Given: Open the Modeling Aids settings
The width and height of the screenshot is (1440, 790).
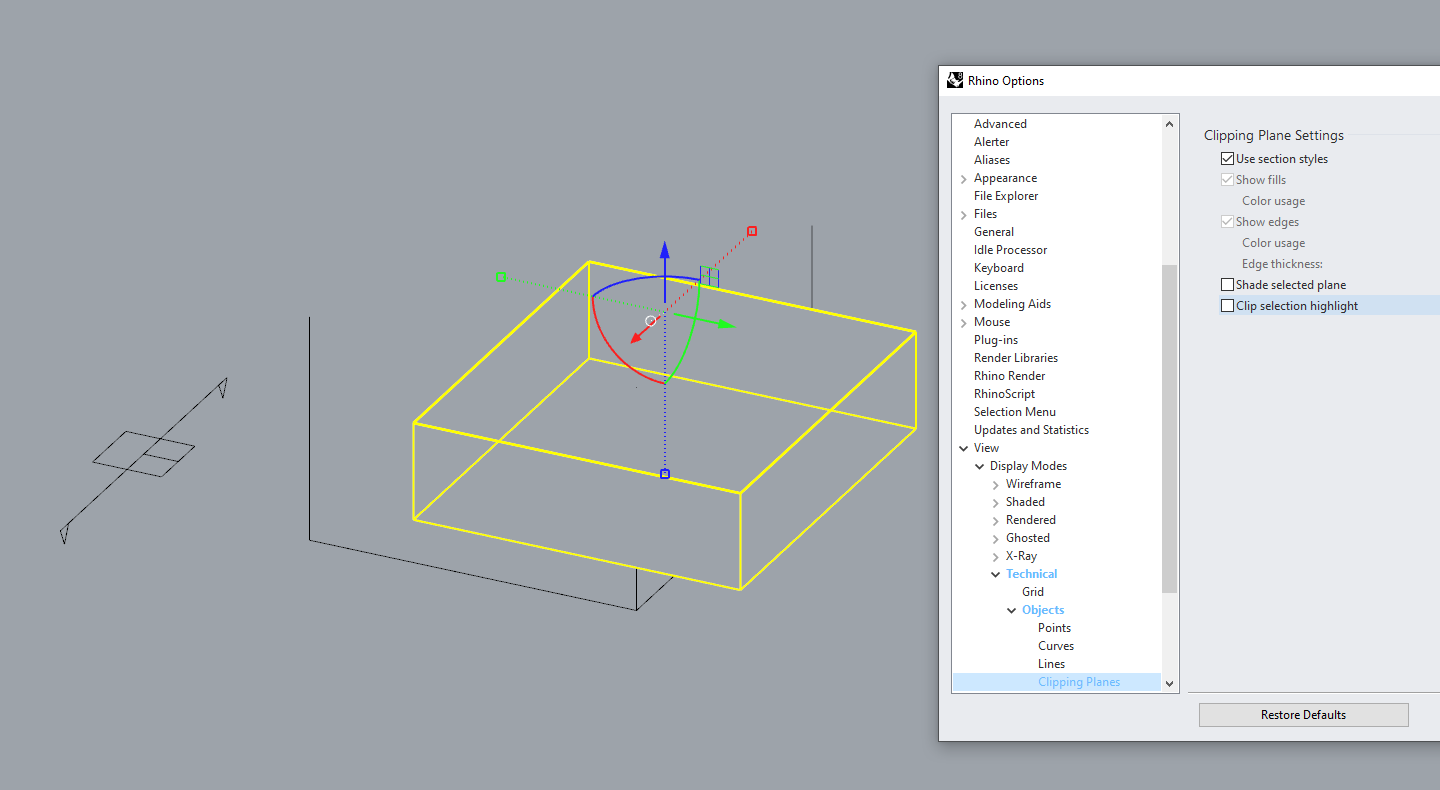Looking at the screenshot, I should coord(1013,303).
